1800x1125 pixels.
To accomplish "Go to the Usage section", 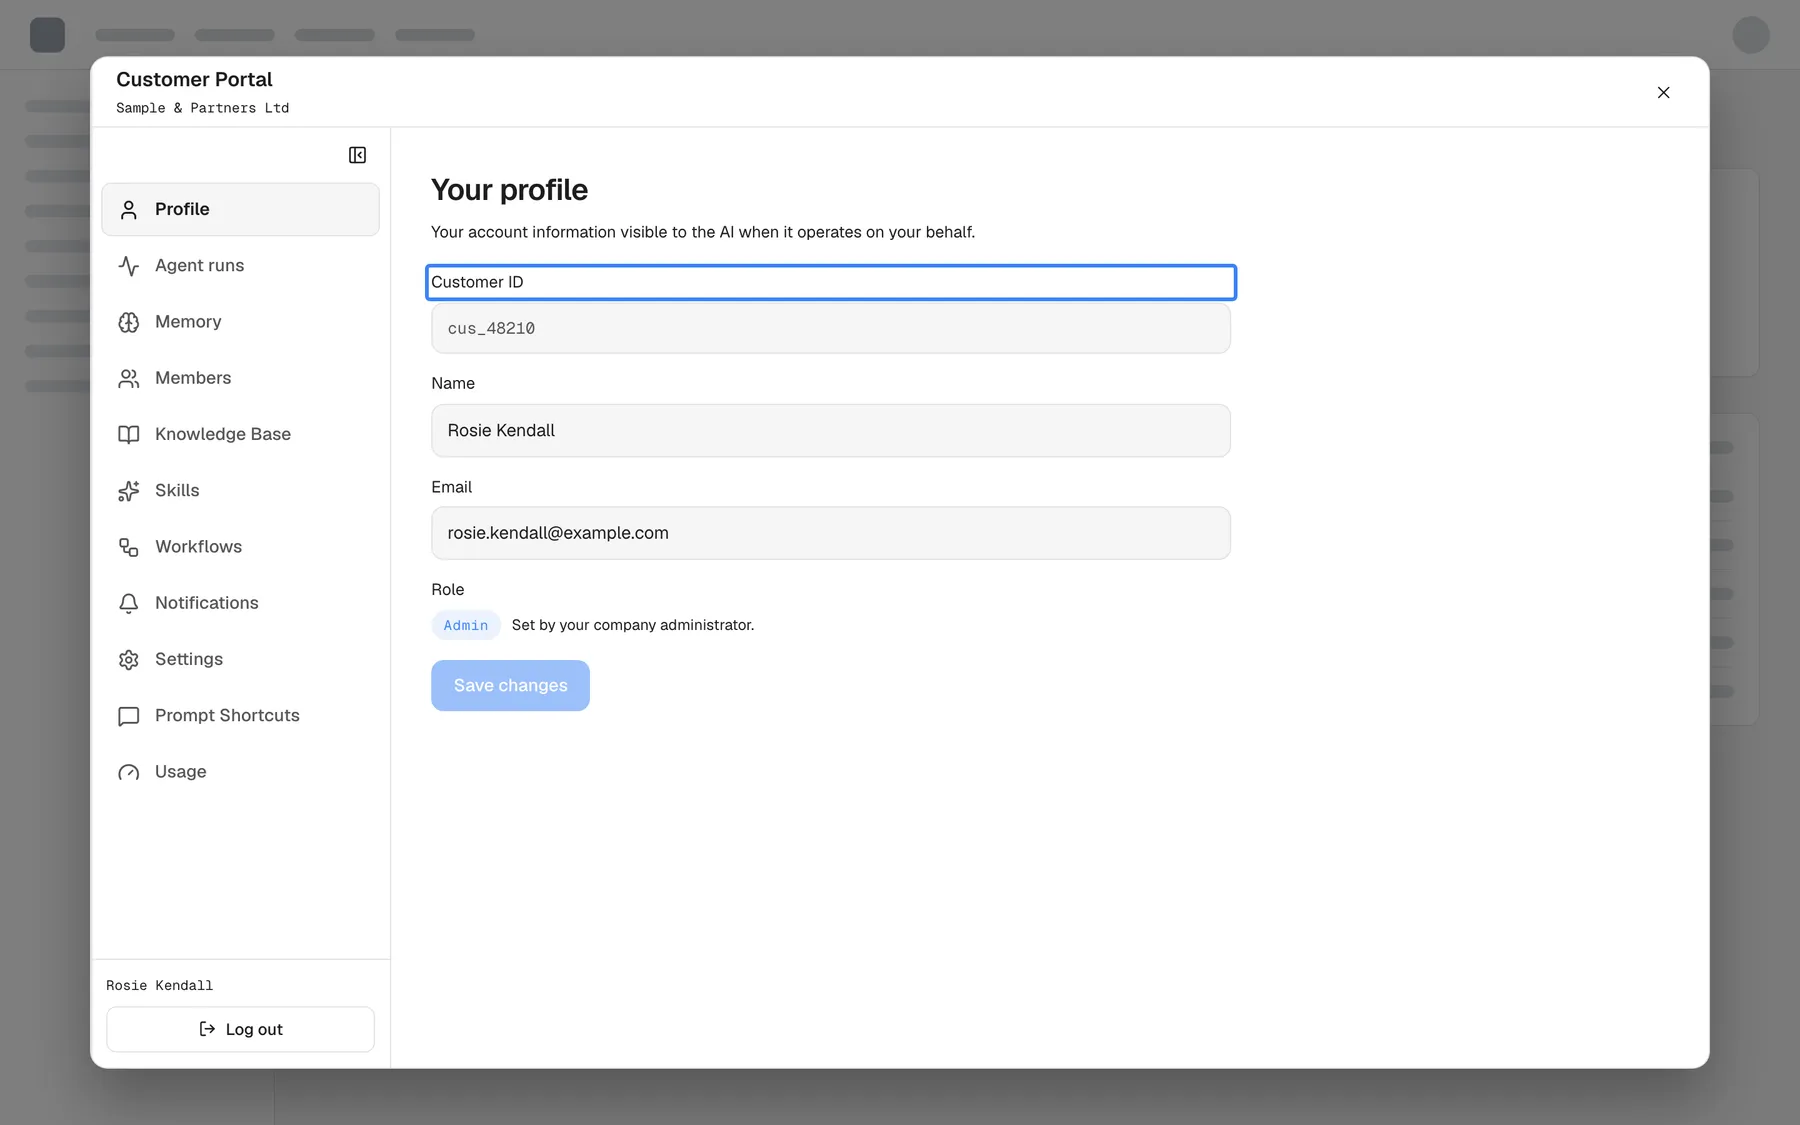I will [x=240, y=772].
